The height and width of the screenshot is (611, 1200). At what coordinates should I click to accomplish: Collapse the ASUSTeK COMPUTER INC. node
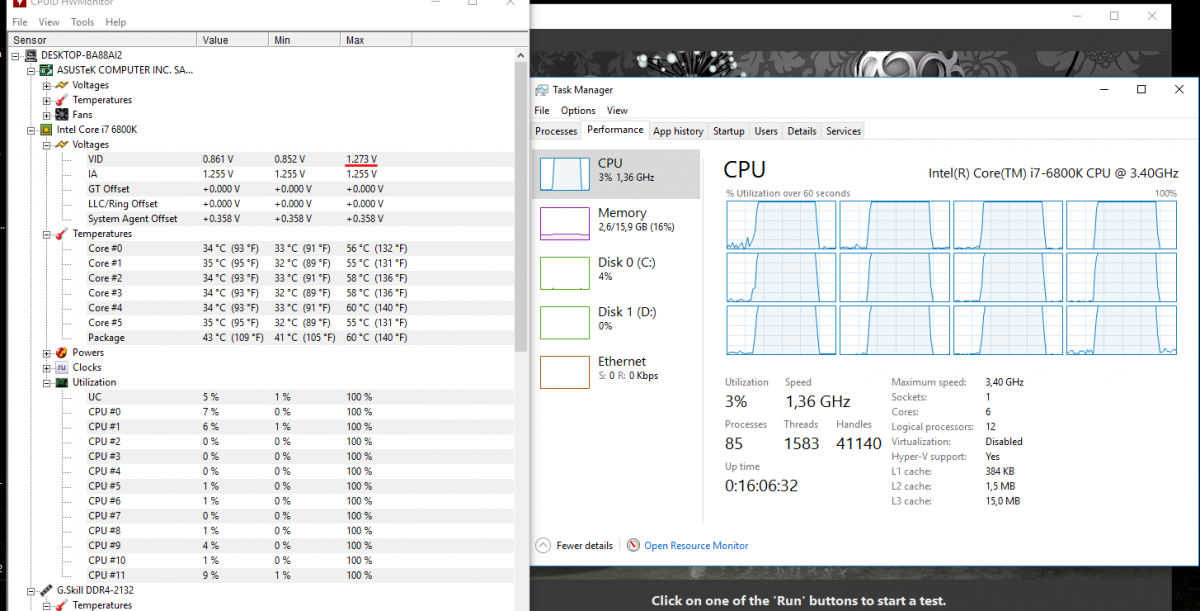pyautogui.click(x=31, y=70)
